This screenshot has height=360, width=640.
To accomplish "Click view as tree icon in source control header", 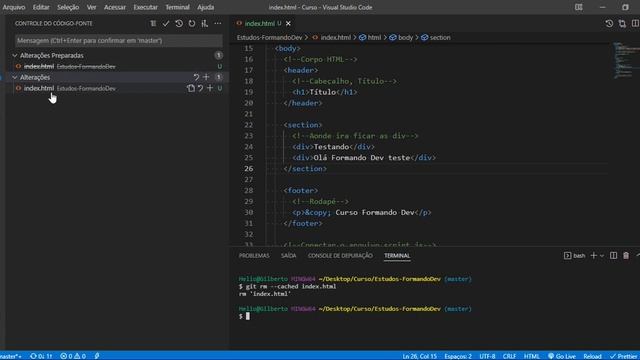I will pyautogui.click(x=153, y=24).
